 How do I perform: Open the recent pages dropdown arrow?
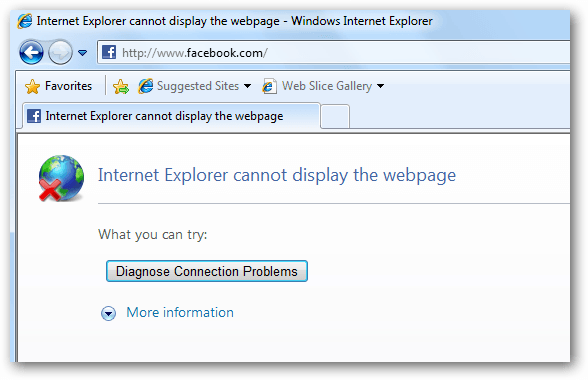coord(82,53)
